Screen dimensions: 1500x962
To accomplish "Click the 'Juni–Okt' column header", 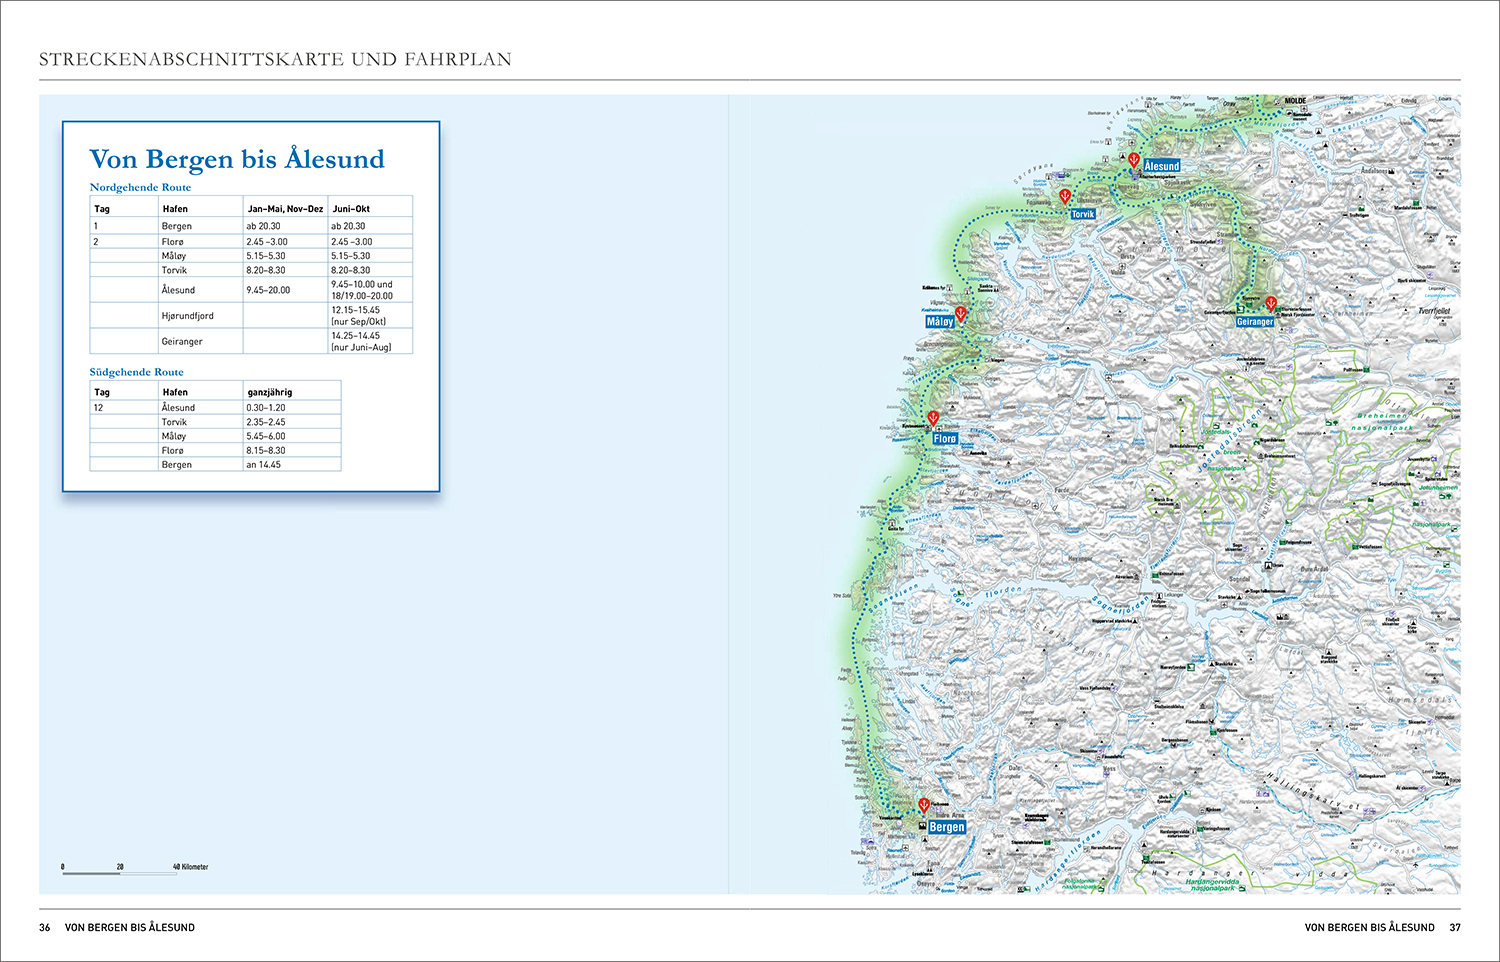I will pos(351,209).
